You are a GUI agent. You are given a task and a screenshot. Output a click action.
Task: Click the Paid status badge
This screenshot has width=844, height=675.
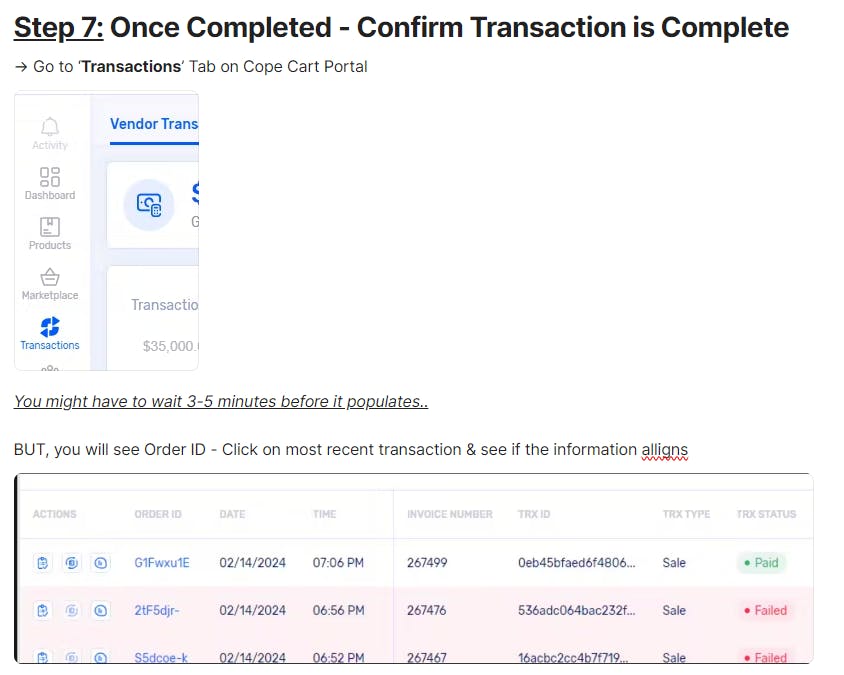tap(761, 563)
